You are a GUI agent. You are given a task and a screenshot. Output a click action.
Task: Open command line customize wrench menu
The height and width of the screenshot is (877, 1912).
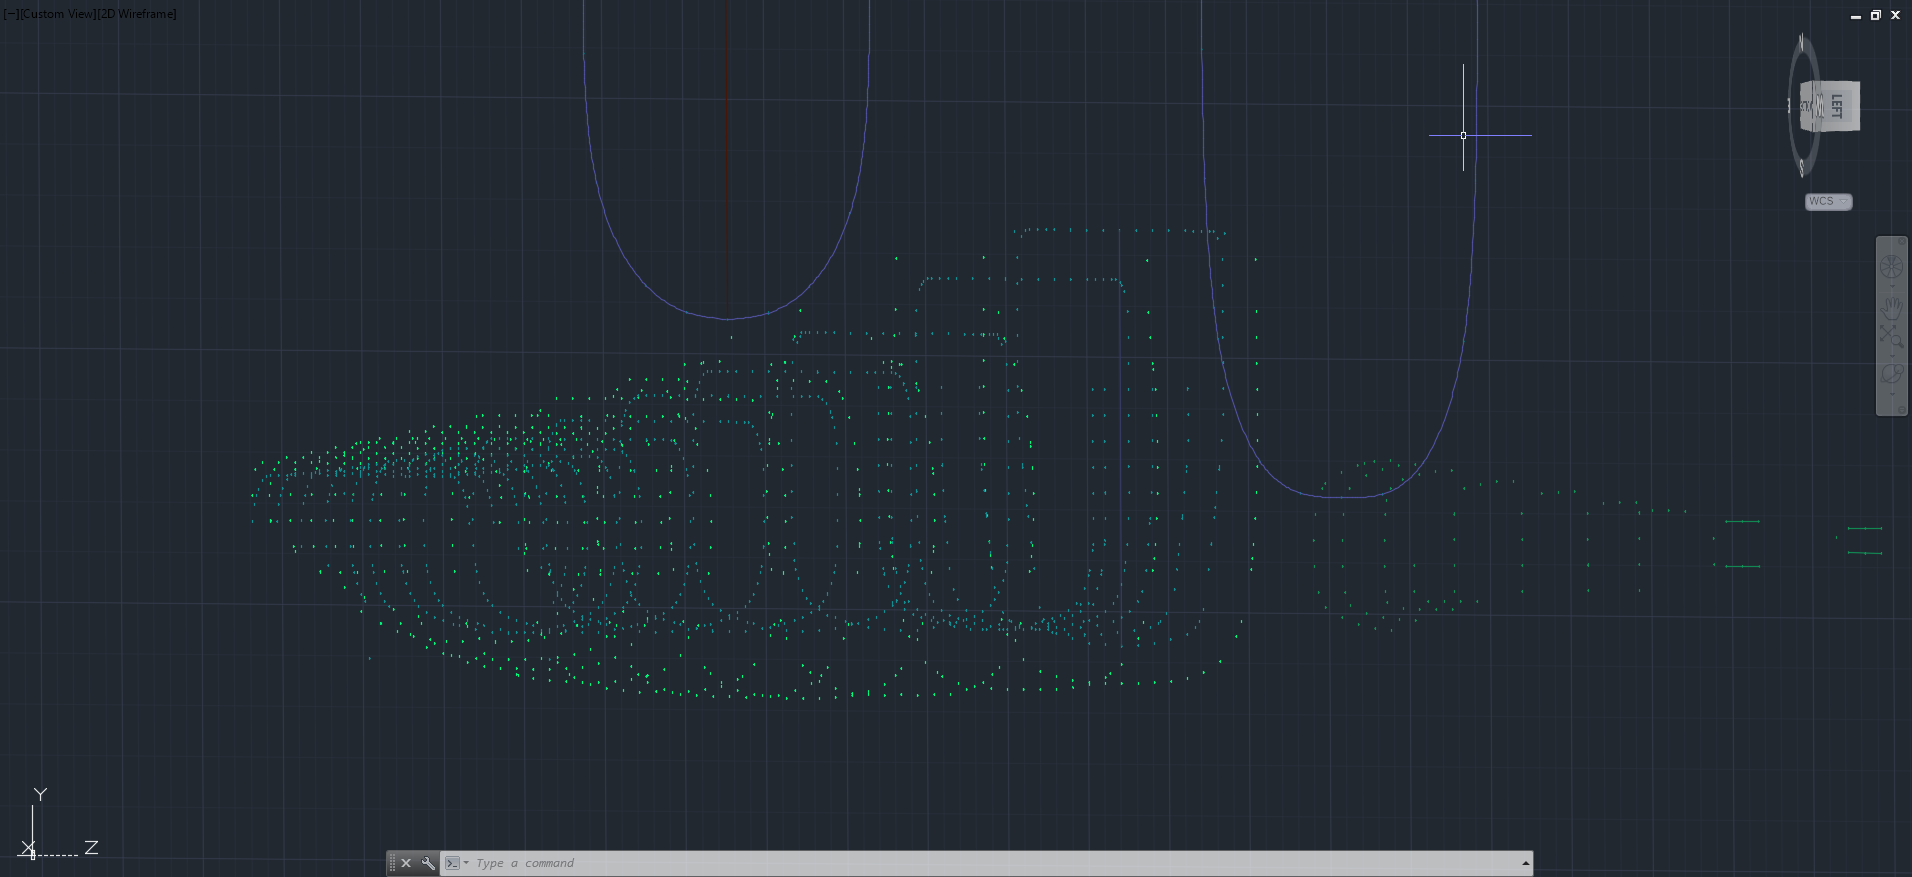pos(428,863)
